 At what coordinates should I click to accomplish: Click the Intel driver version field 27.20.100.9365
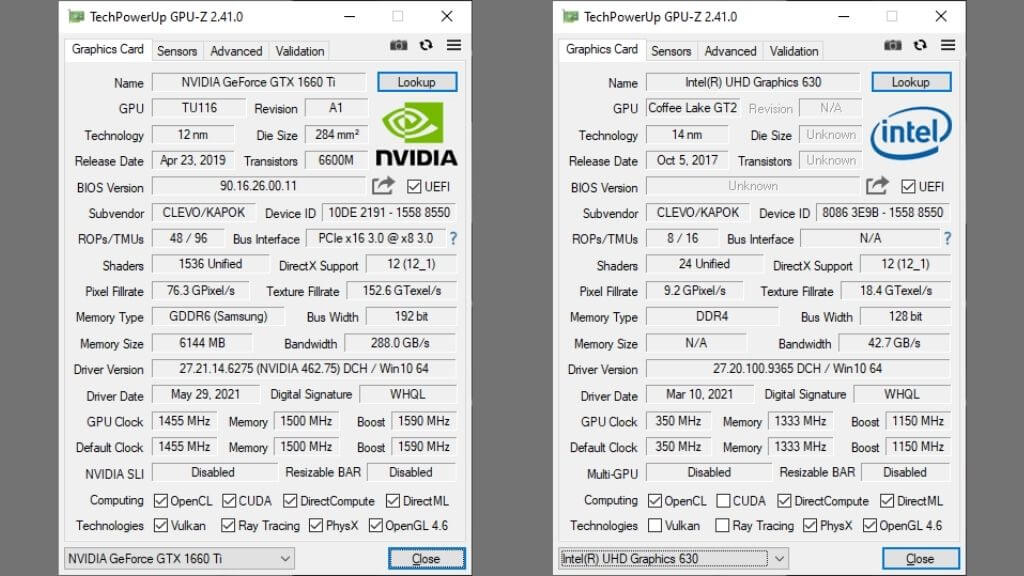click(798, 368)
